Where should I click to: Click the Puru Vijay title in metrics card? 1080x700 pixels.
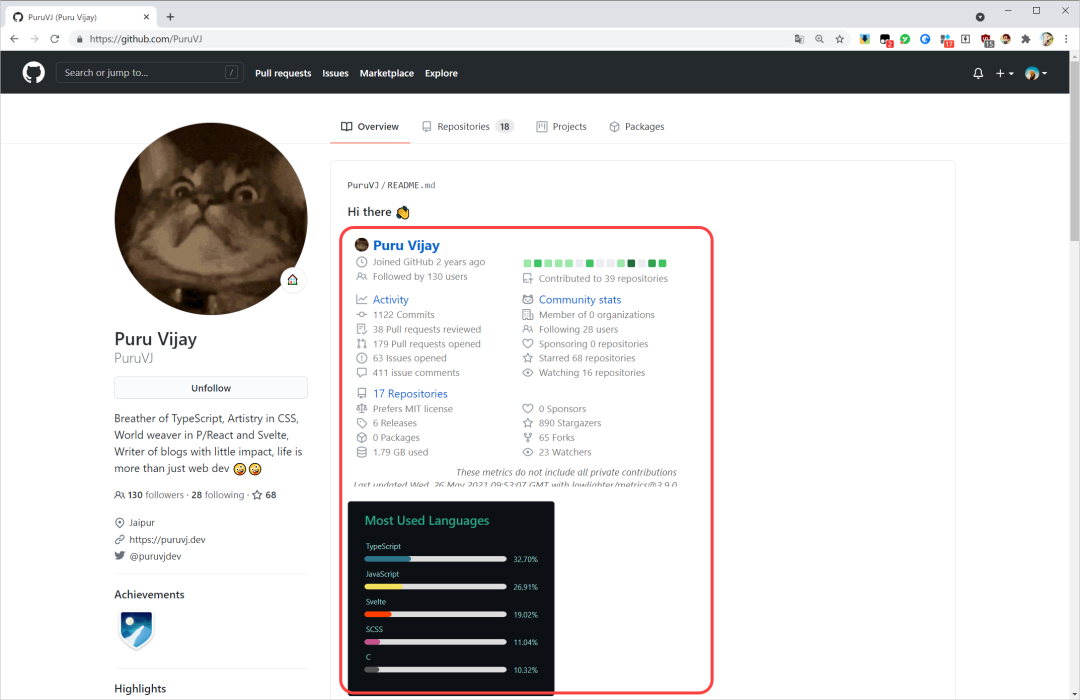[406, 245]
